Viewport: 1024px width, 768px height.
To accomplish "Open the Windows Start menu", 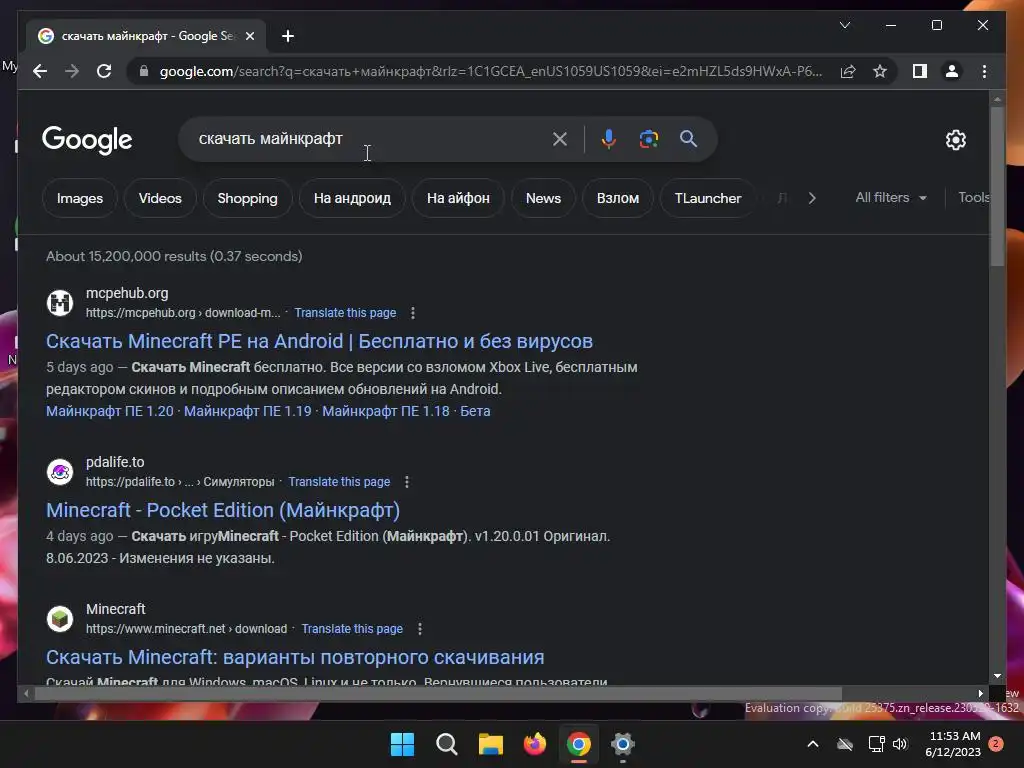I will 402,744.
